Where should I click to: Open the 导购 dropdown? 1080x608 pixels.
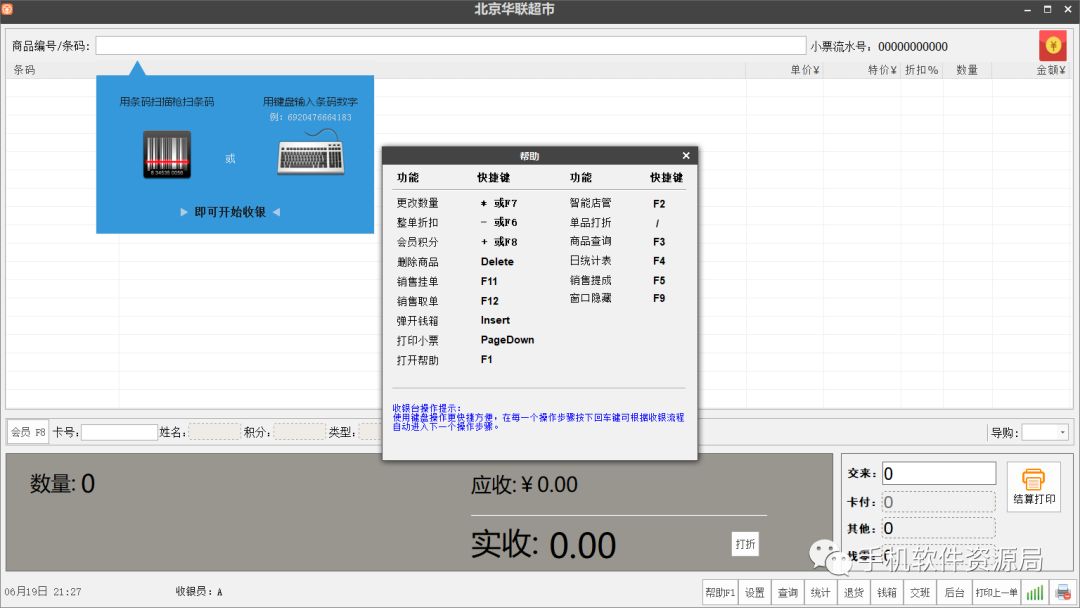click(1062, 432)
